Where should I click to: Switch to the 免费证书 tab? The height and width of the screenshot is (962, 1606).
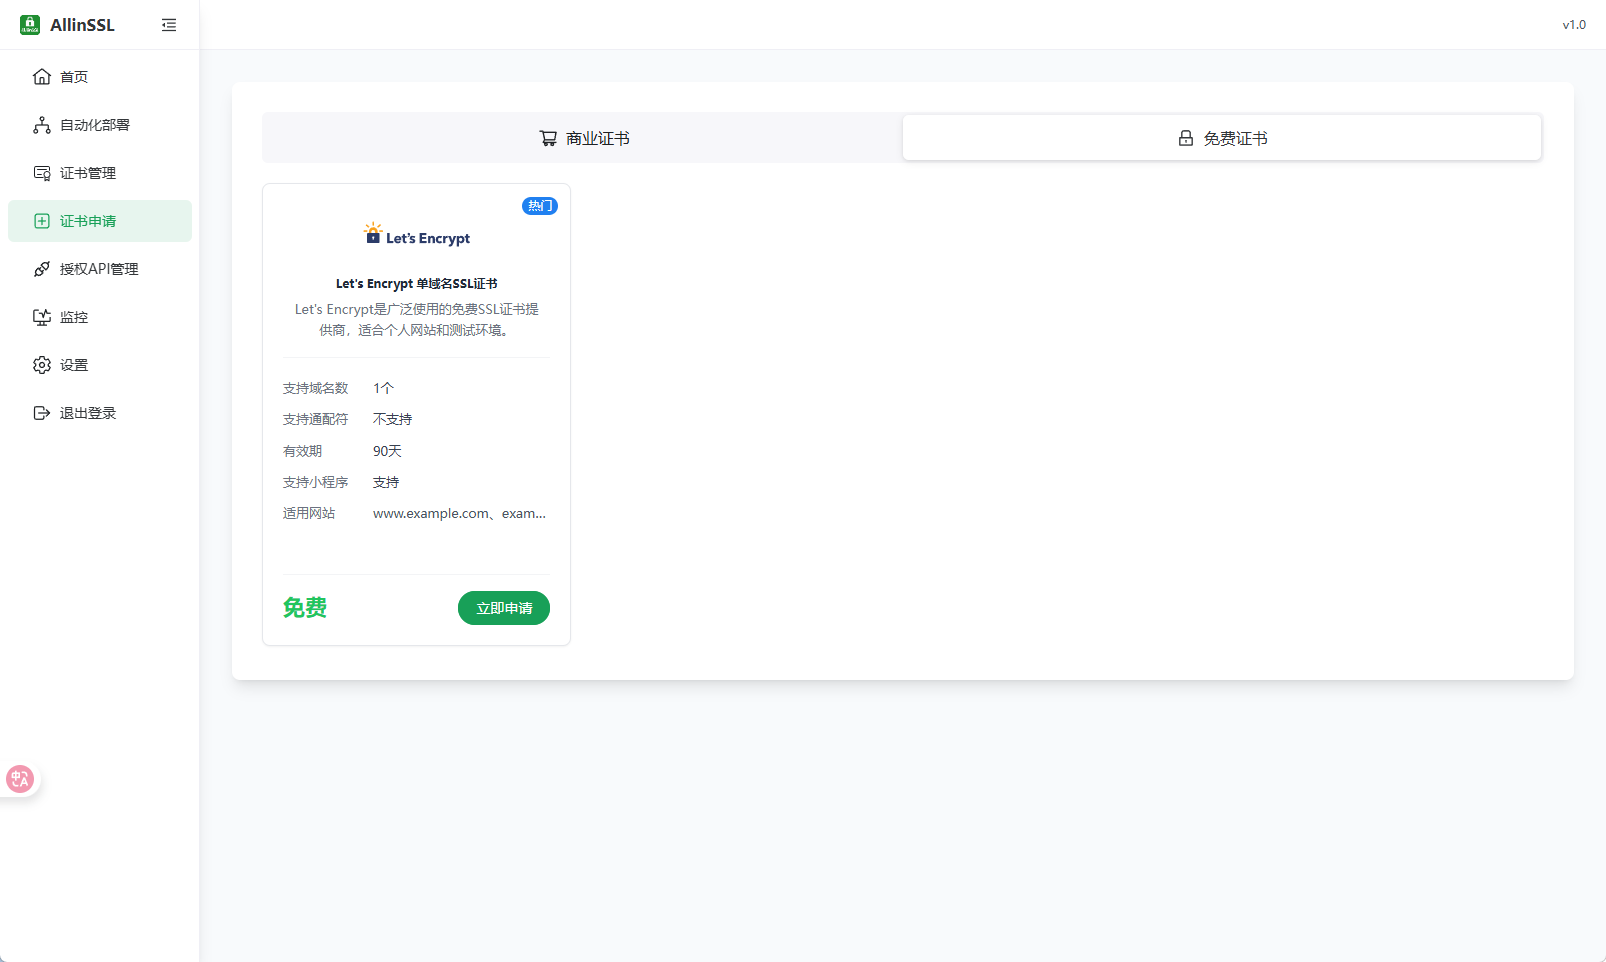(x=1221, y=138)
